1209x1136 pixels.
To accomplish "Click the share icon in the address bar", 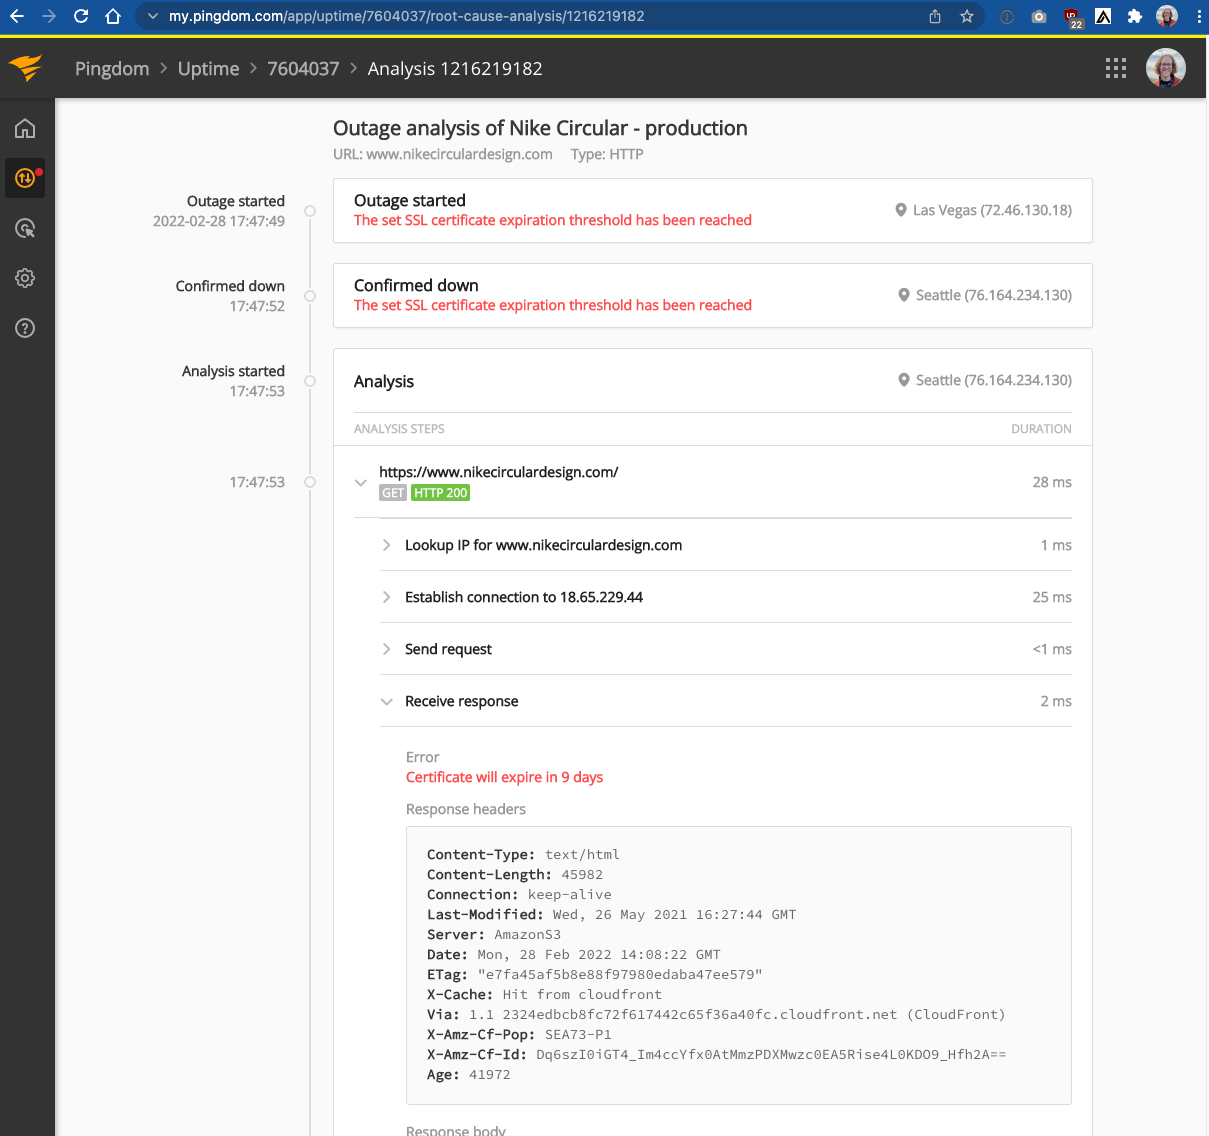I will [x=935, y=16].
